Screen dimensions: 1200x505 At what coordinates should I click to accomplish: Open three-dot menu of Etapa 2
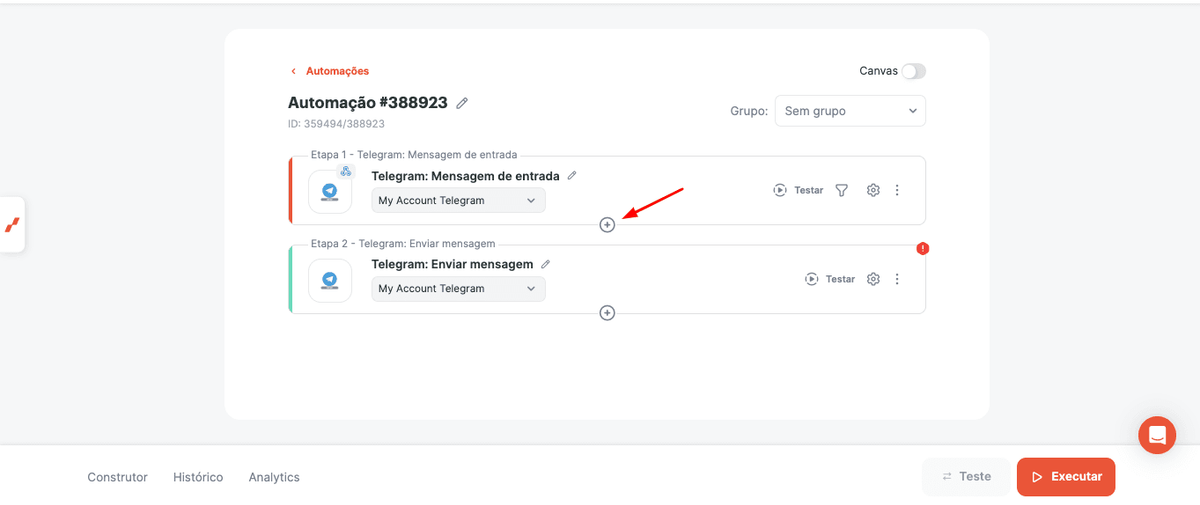pyautogui.click(x=897, y=279)
